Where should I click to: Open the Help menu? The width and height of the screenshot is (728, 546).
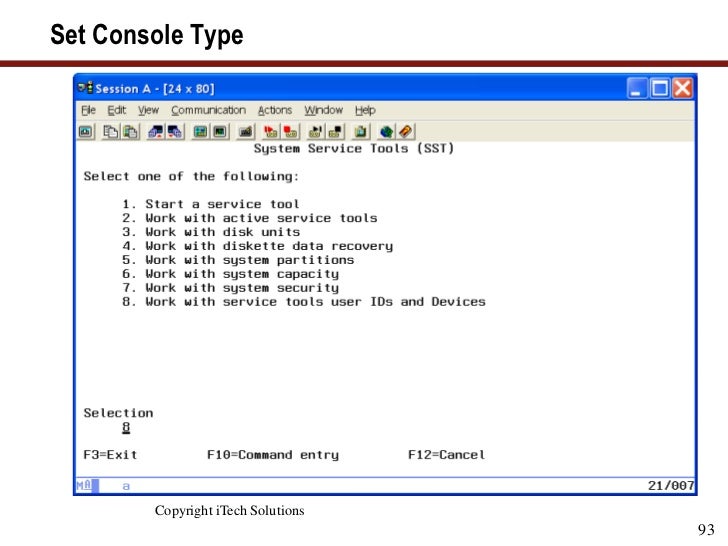click(x=365, y=110)
